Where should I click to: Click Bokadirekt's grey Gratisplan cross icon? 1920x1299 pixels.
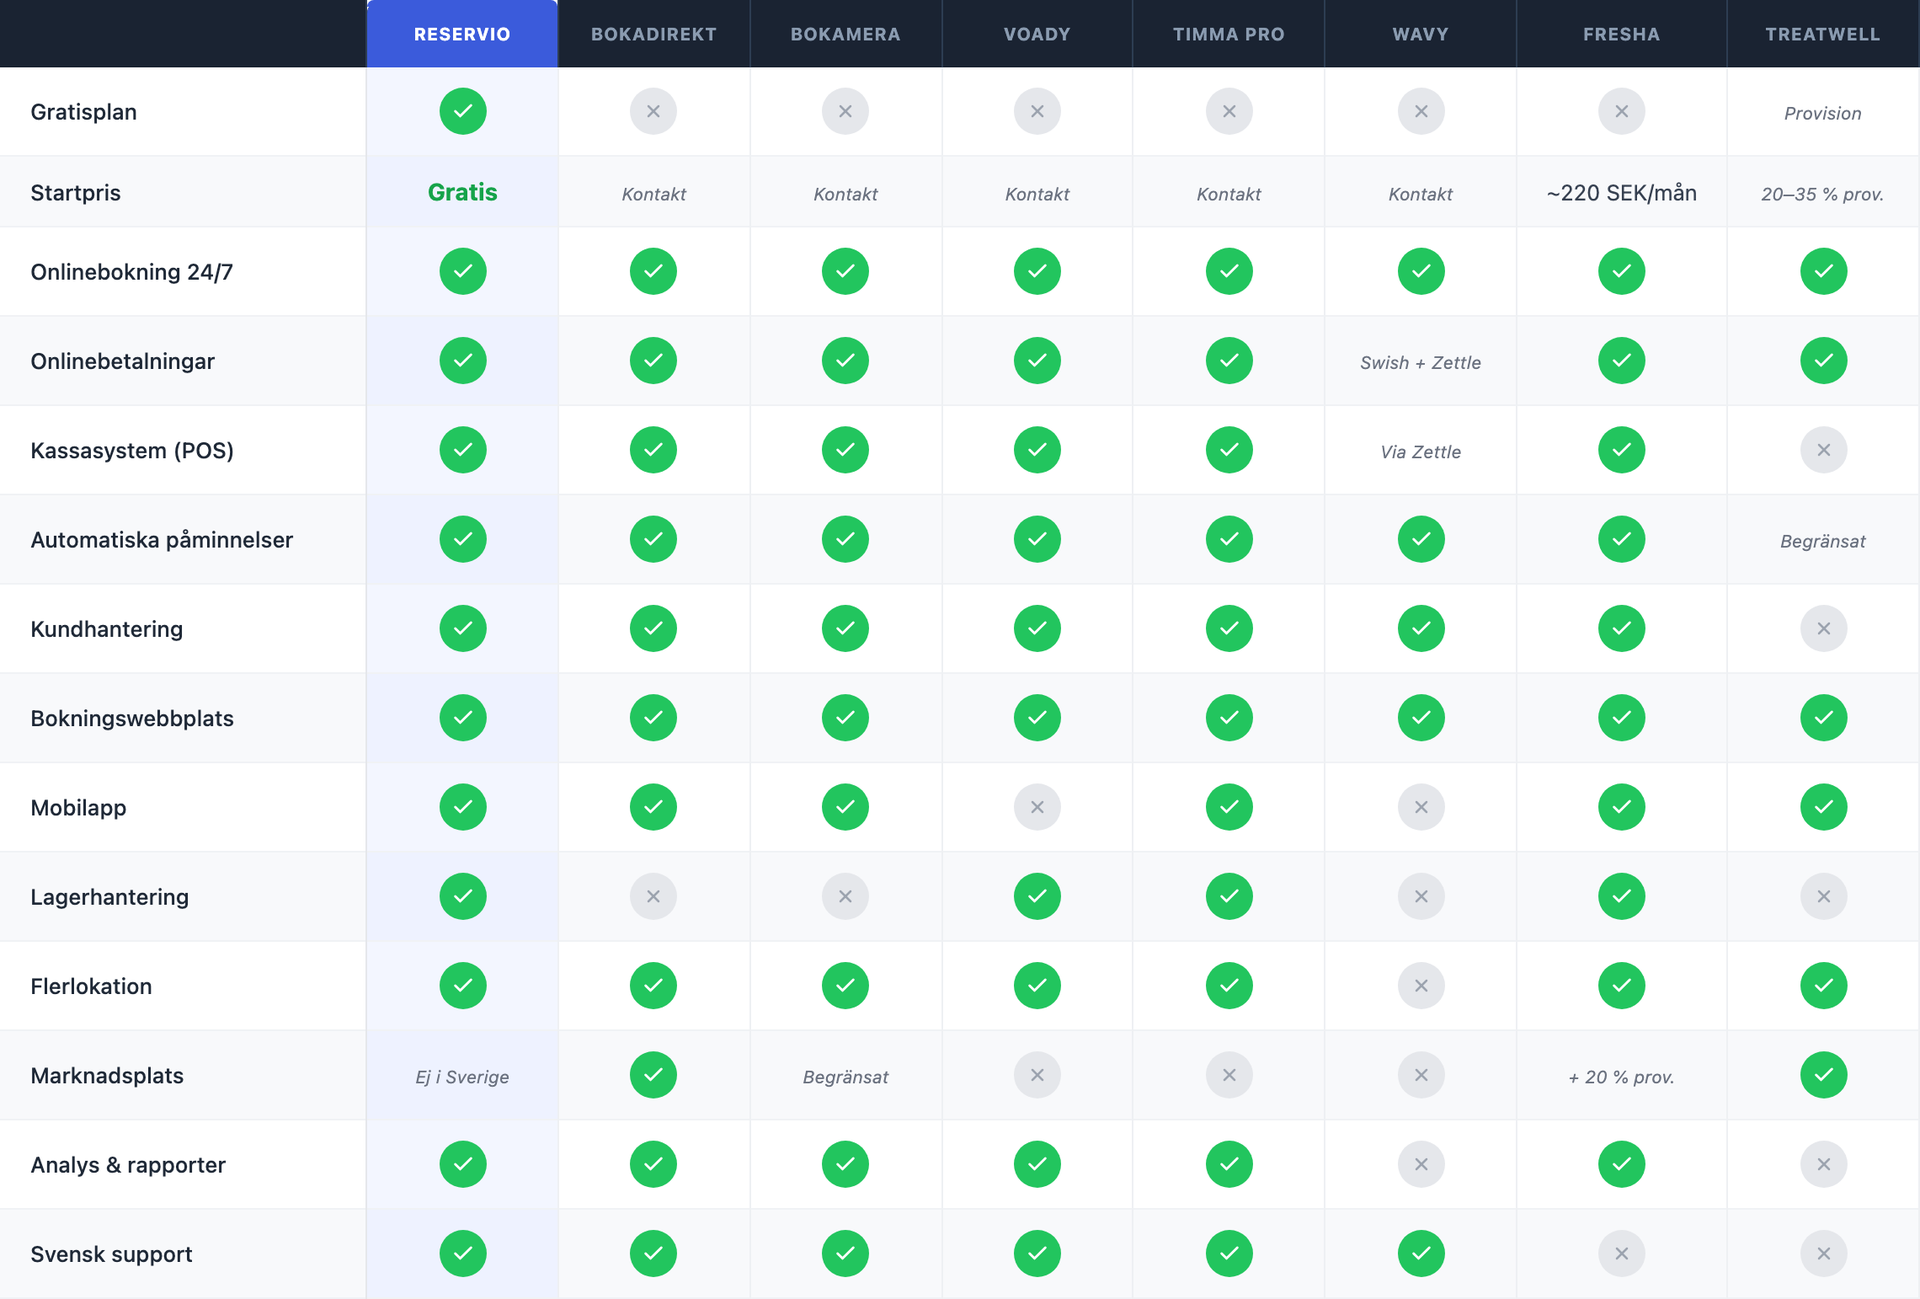[x=653, y=111]
